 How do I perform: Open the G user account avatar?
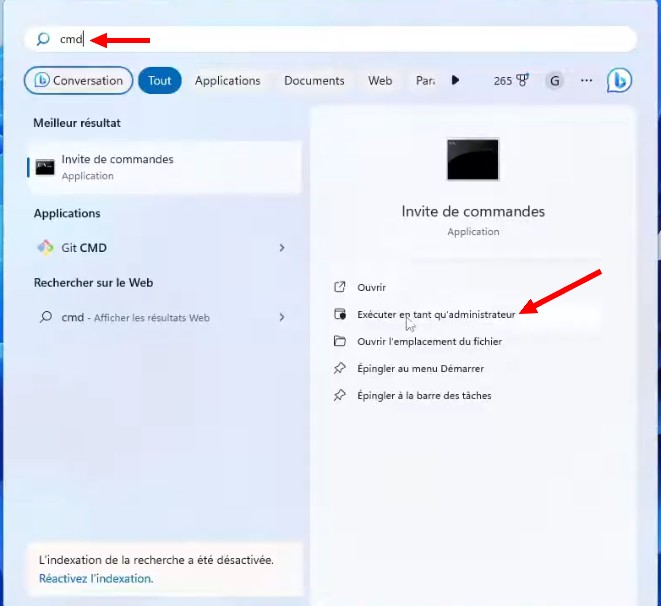[x=554, y=81]
